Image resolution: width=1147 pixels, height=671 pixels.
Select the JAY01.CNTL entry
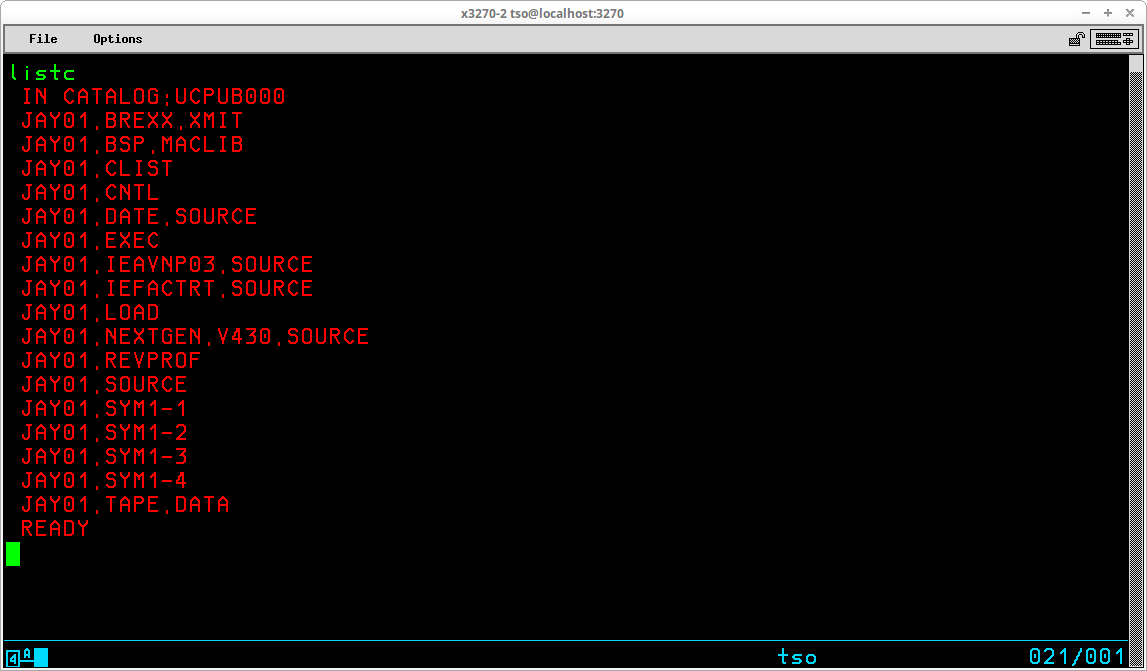[90, 192]
